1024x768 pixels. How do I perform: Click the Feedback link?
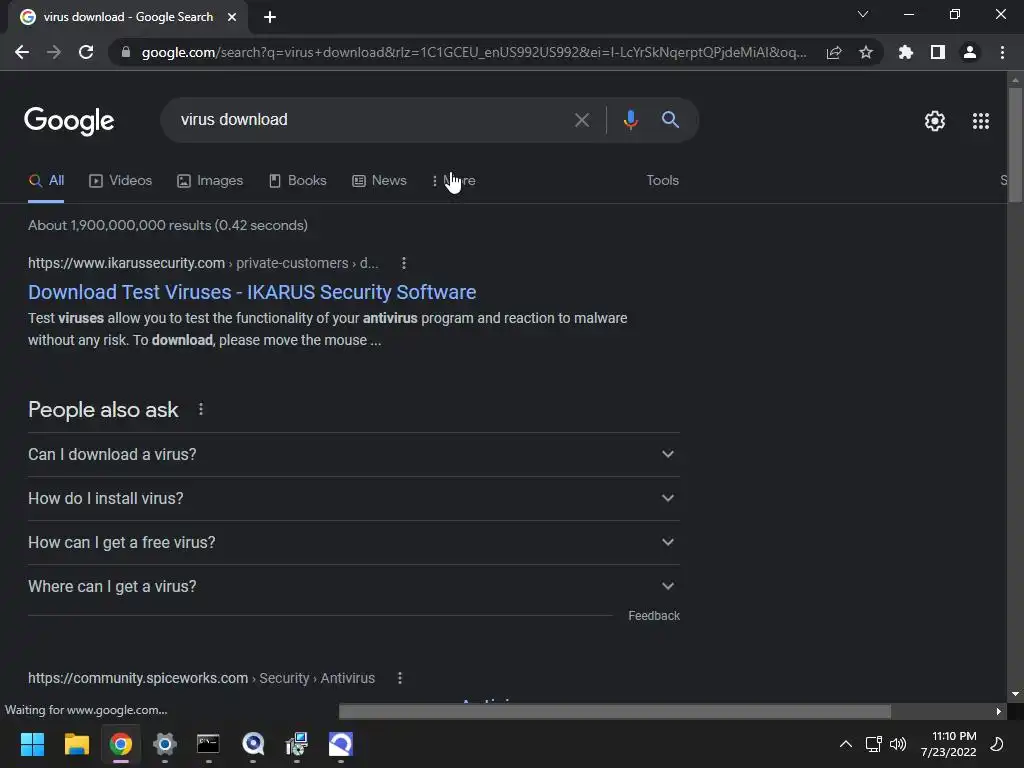[654, 616]
